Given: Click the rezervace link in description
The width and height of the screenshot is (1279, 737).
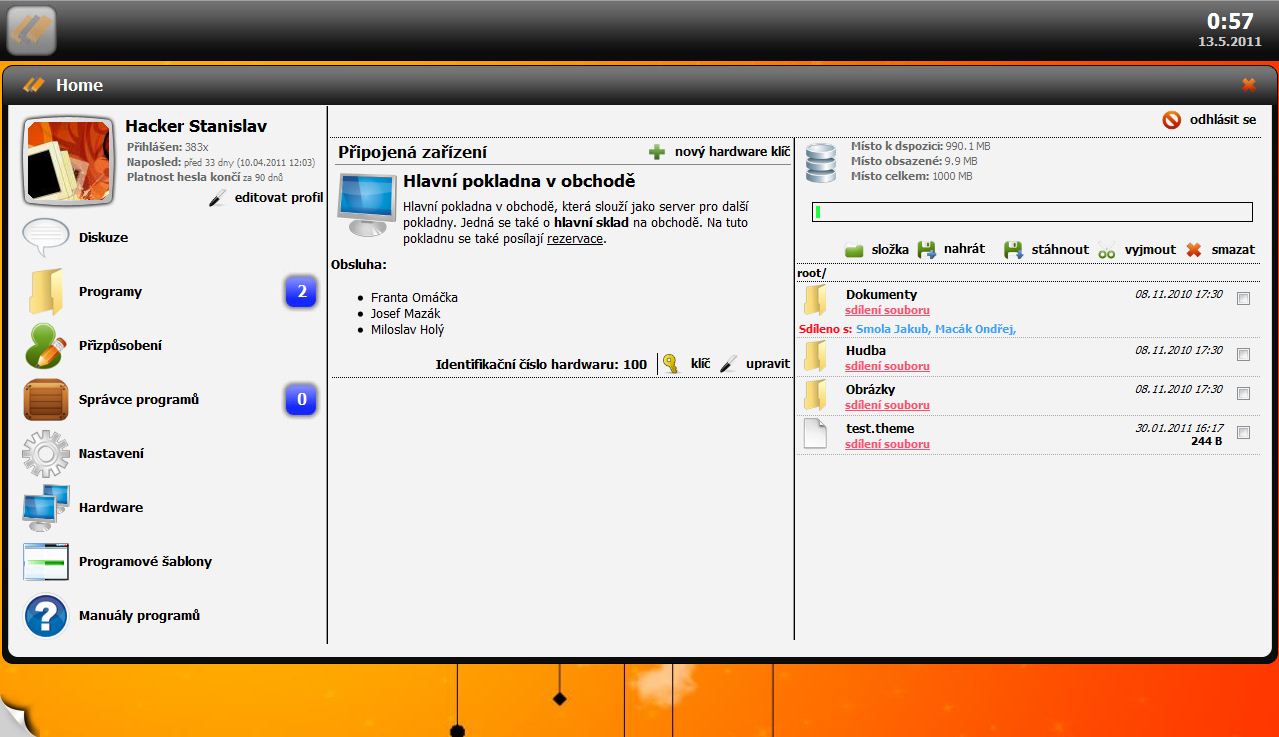Looking at the screenshot, I should tap(576, 239).
